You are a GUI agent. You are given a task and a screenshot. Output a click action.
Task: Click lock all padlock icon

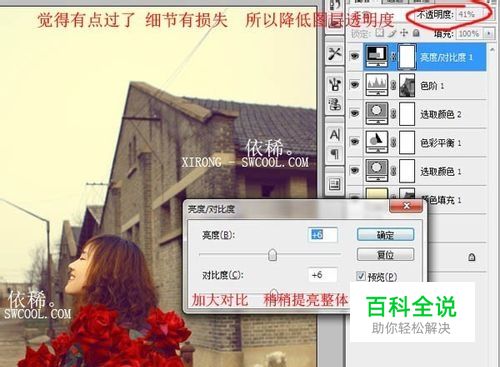(x=416, y=33)
